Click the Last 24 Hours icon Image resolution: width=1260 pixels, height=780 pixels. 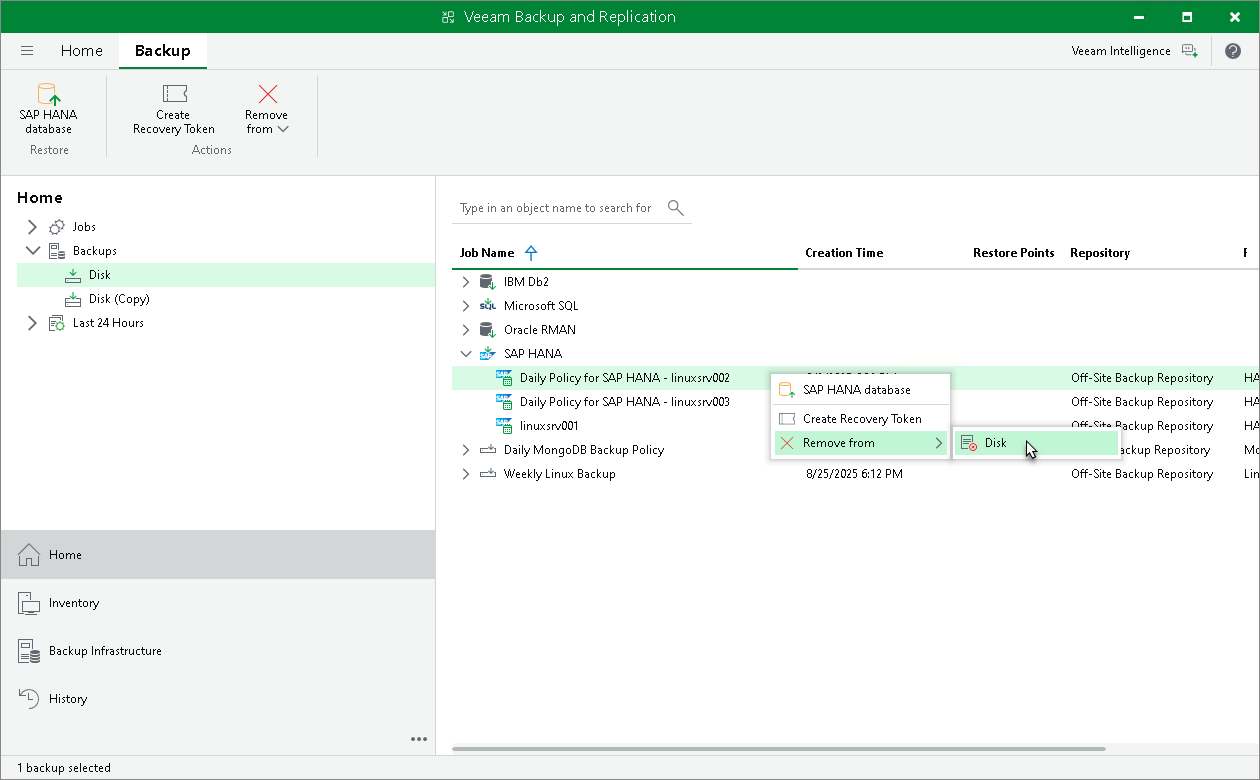point(57,323)
